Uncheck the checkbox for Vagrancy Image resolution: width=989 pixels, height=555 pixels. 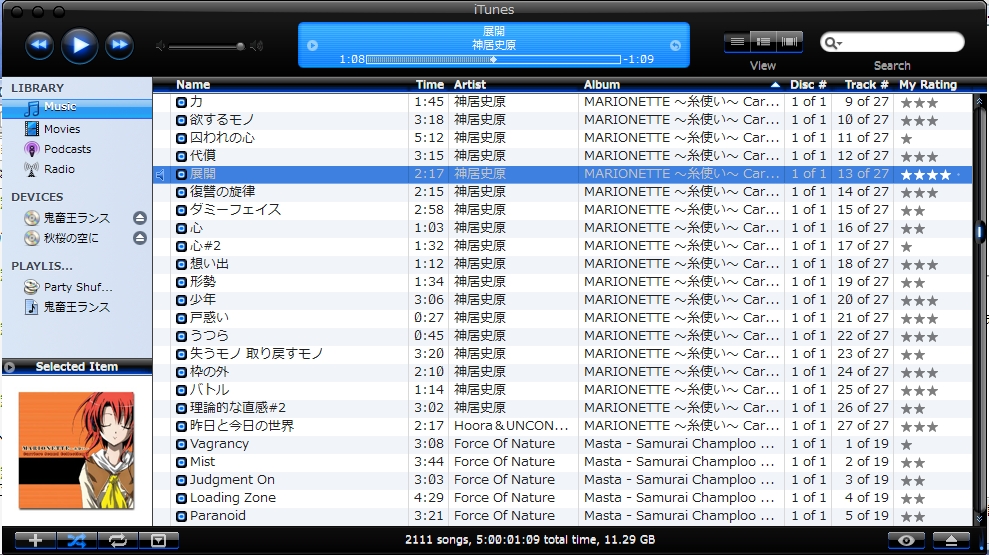181,444
